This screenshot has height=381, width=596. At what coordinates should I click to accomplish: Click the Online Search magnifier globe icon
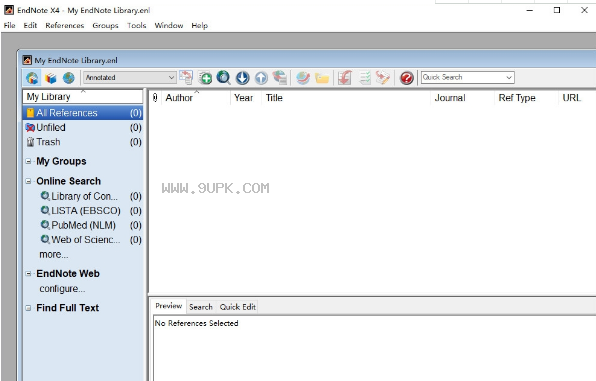[x=224, y=78]
